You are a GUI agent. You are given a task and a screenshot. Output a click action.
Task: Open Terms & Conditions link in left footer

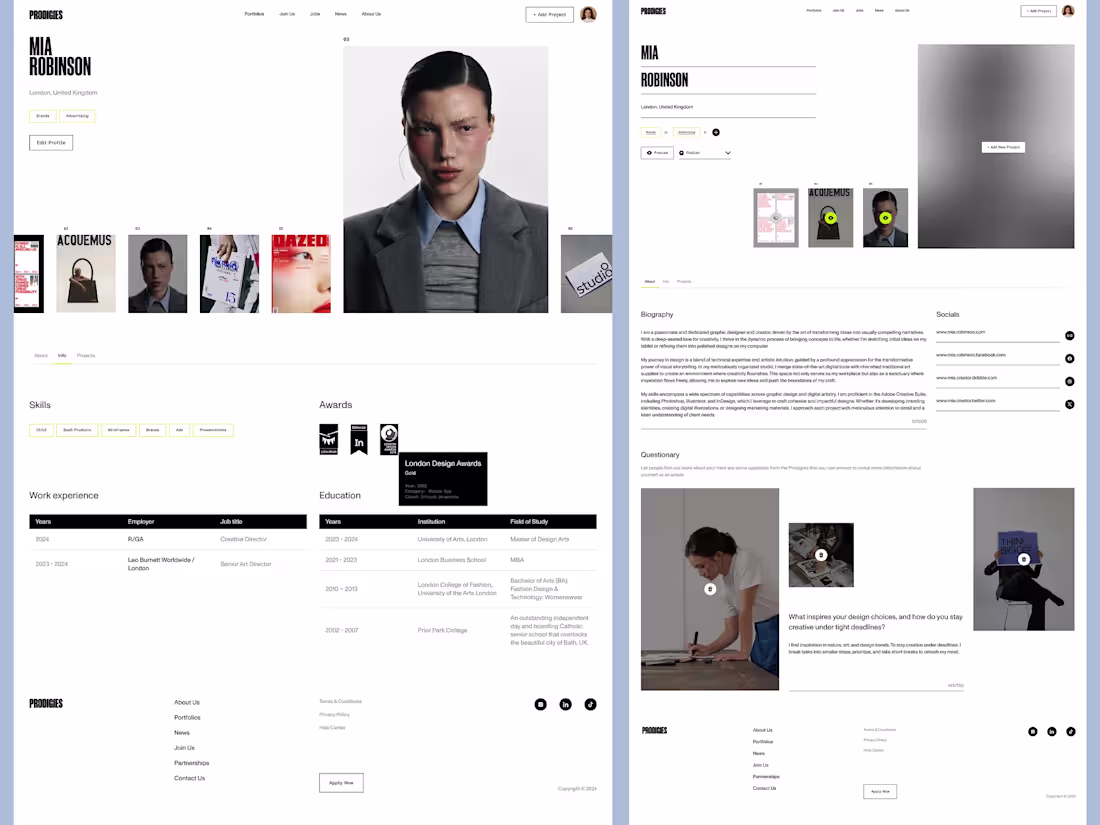click(340, 702)
